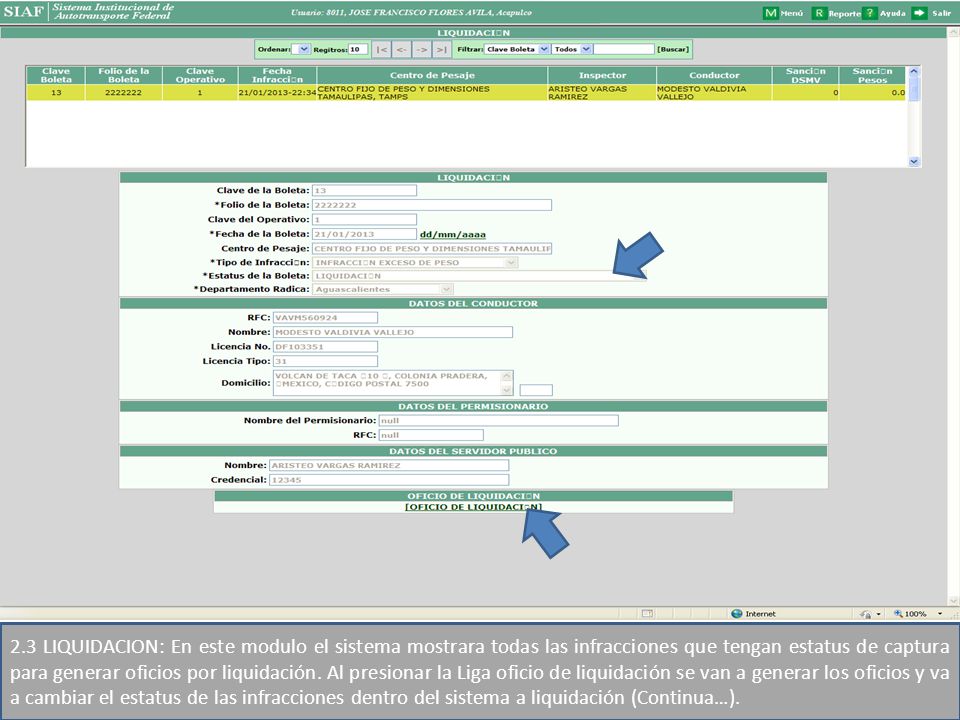The image size is (960, 720).
Task: Open the Todos filter dropdown
Action: click(x=572, y=49)
